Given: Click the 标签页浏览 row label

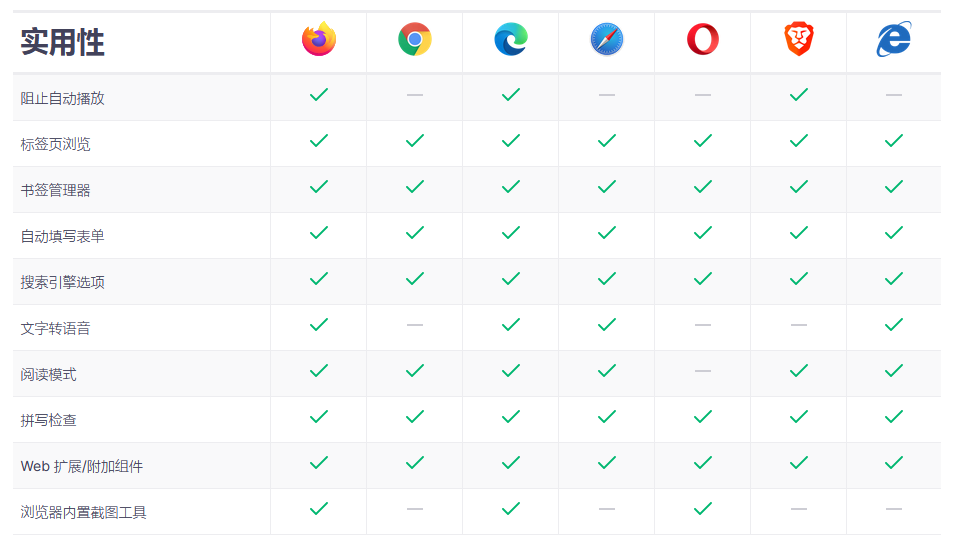Looking at the screenshot, I should tap(56, 144).
